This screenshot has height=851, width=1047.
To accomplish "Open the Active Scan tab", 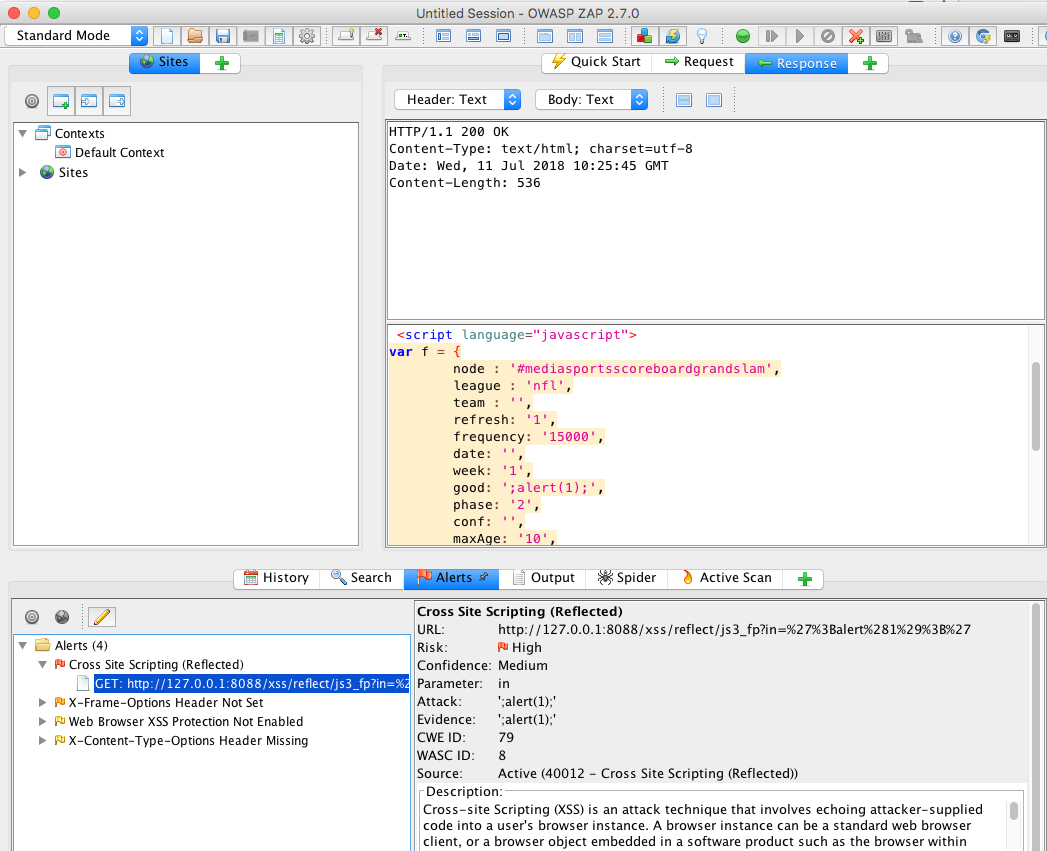I will tap(726, 578).
